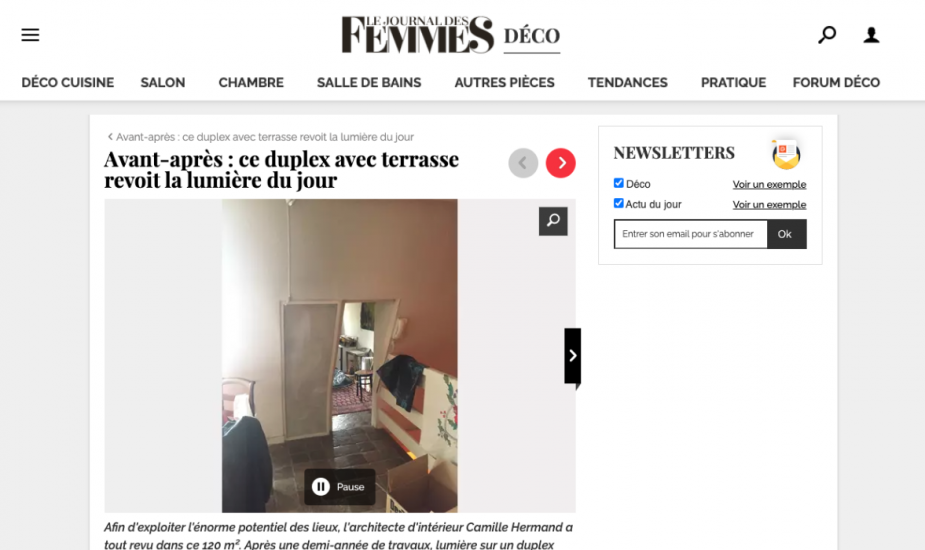
Task: Open the hamburger menu
Action: [x=30, y=35]
